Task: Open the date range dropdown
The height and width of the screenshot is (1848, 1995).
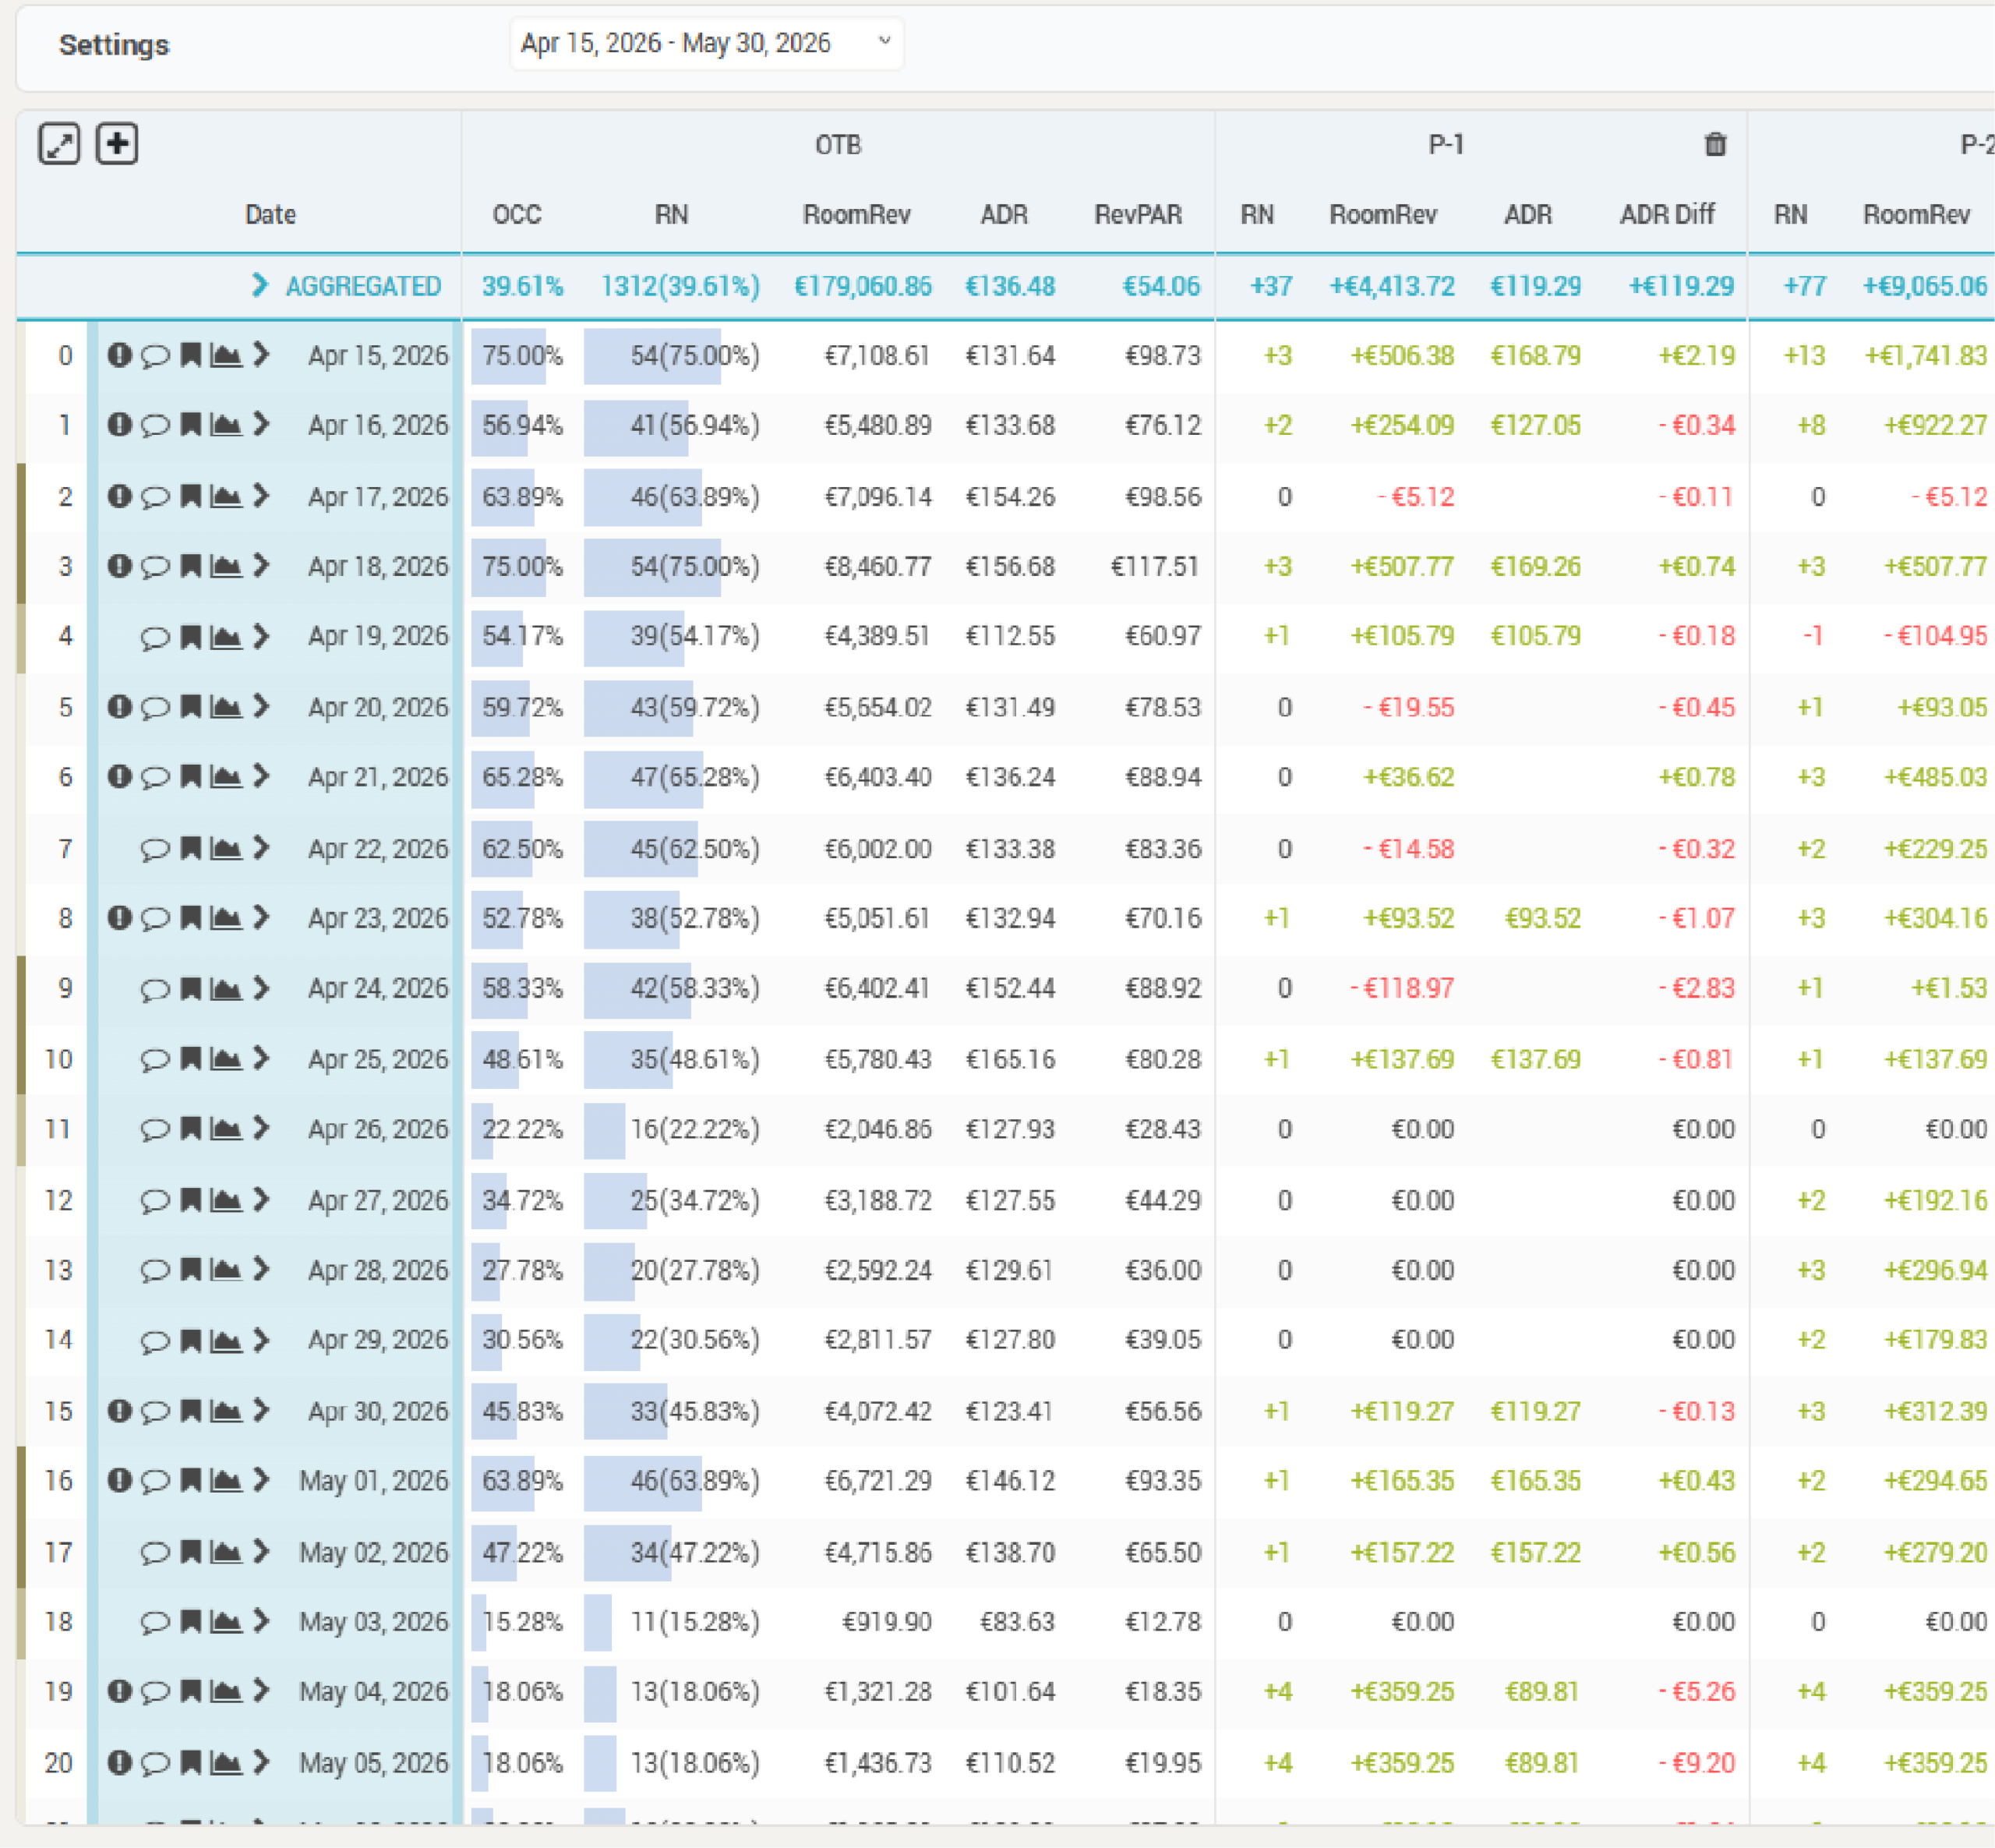Action: 706,43
